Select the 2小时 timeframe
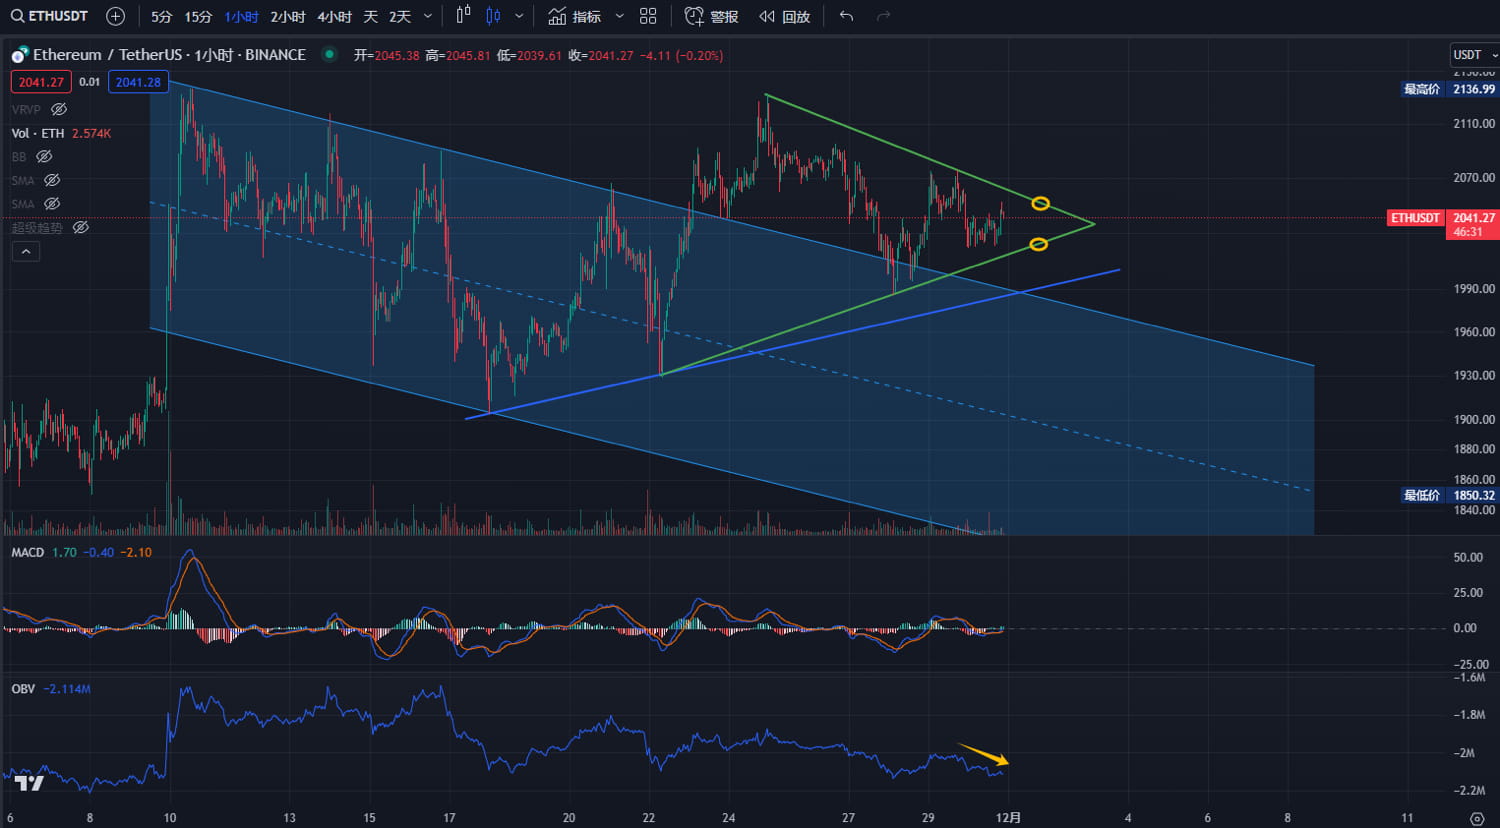This screenshot has width=1500, height=828. click(x=288, y=17)
